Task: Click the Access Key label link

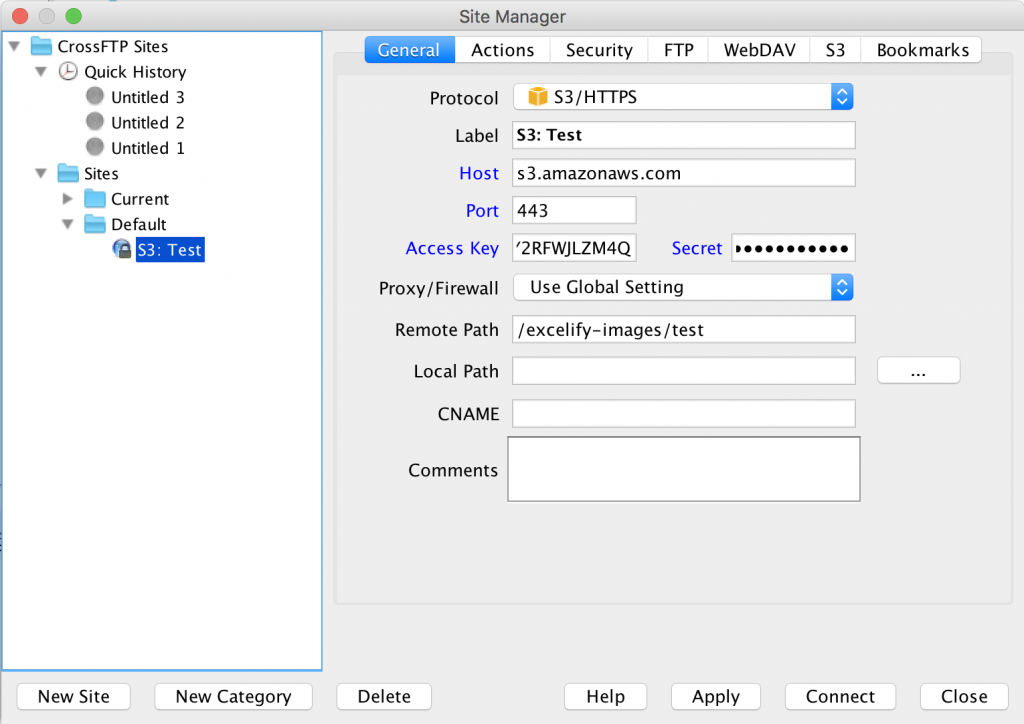Action: click(x=452, y=248)
